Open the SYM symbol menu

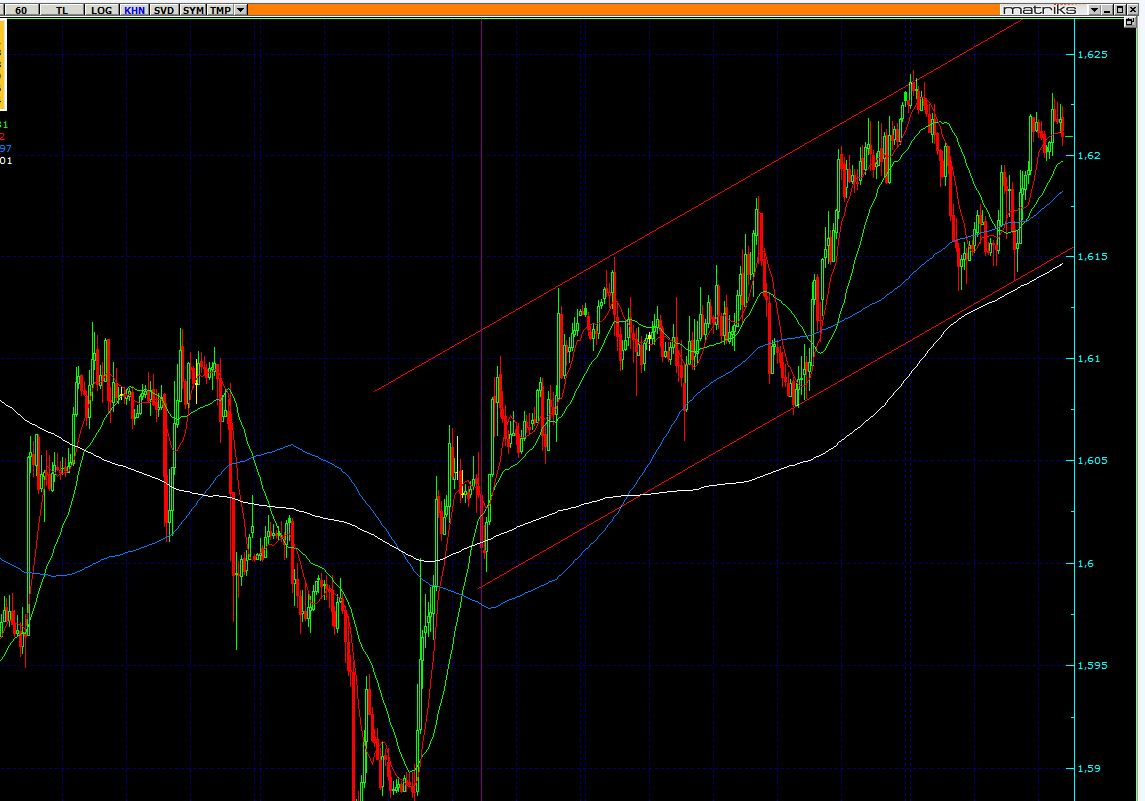(x=194, y=9)
